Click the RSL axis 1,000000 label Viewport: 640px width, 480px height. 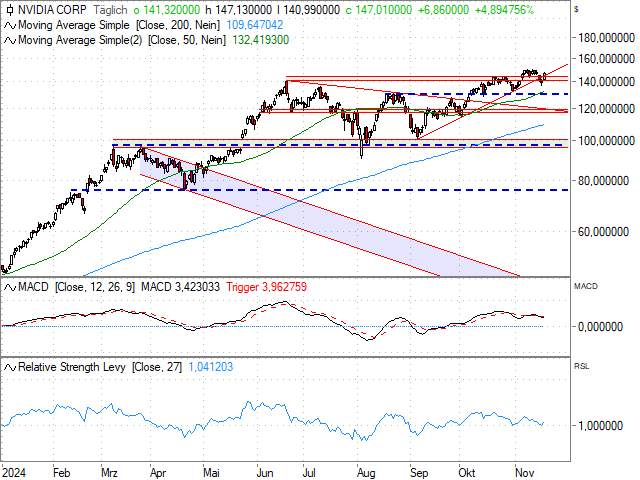[600, 426]
